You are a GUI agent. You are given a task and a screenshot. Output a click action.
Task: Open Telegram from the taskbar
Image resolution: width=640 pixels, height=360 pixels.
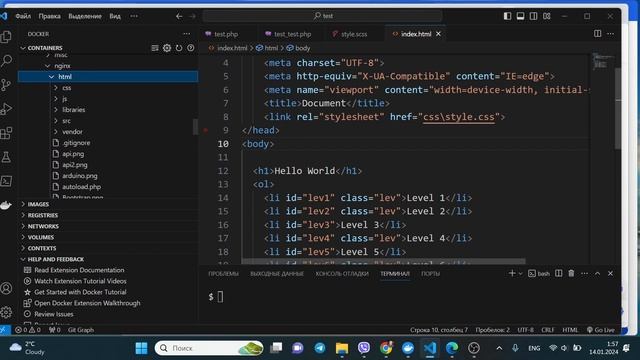click(x=320, y=348)
